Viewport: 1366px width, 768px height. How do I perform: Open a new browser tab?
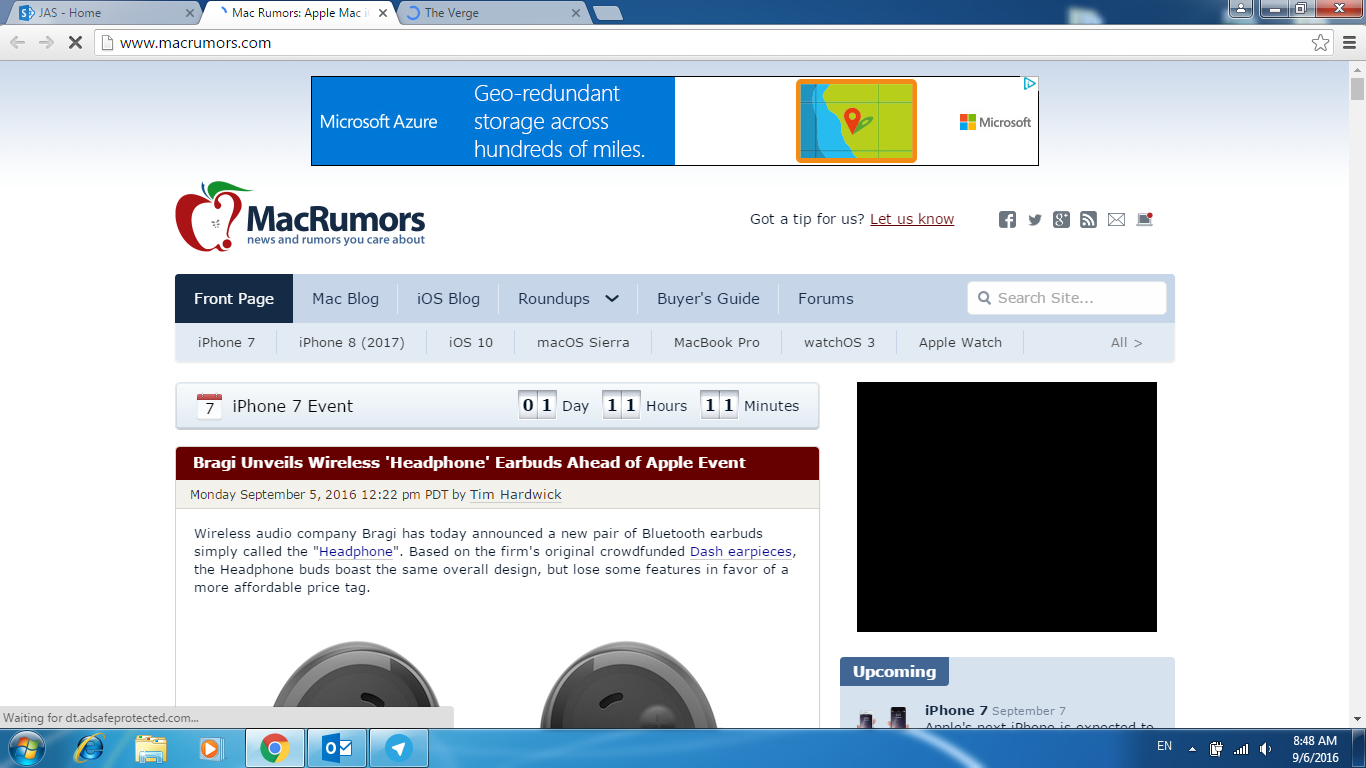pos(607,13)
